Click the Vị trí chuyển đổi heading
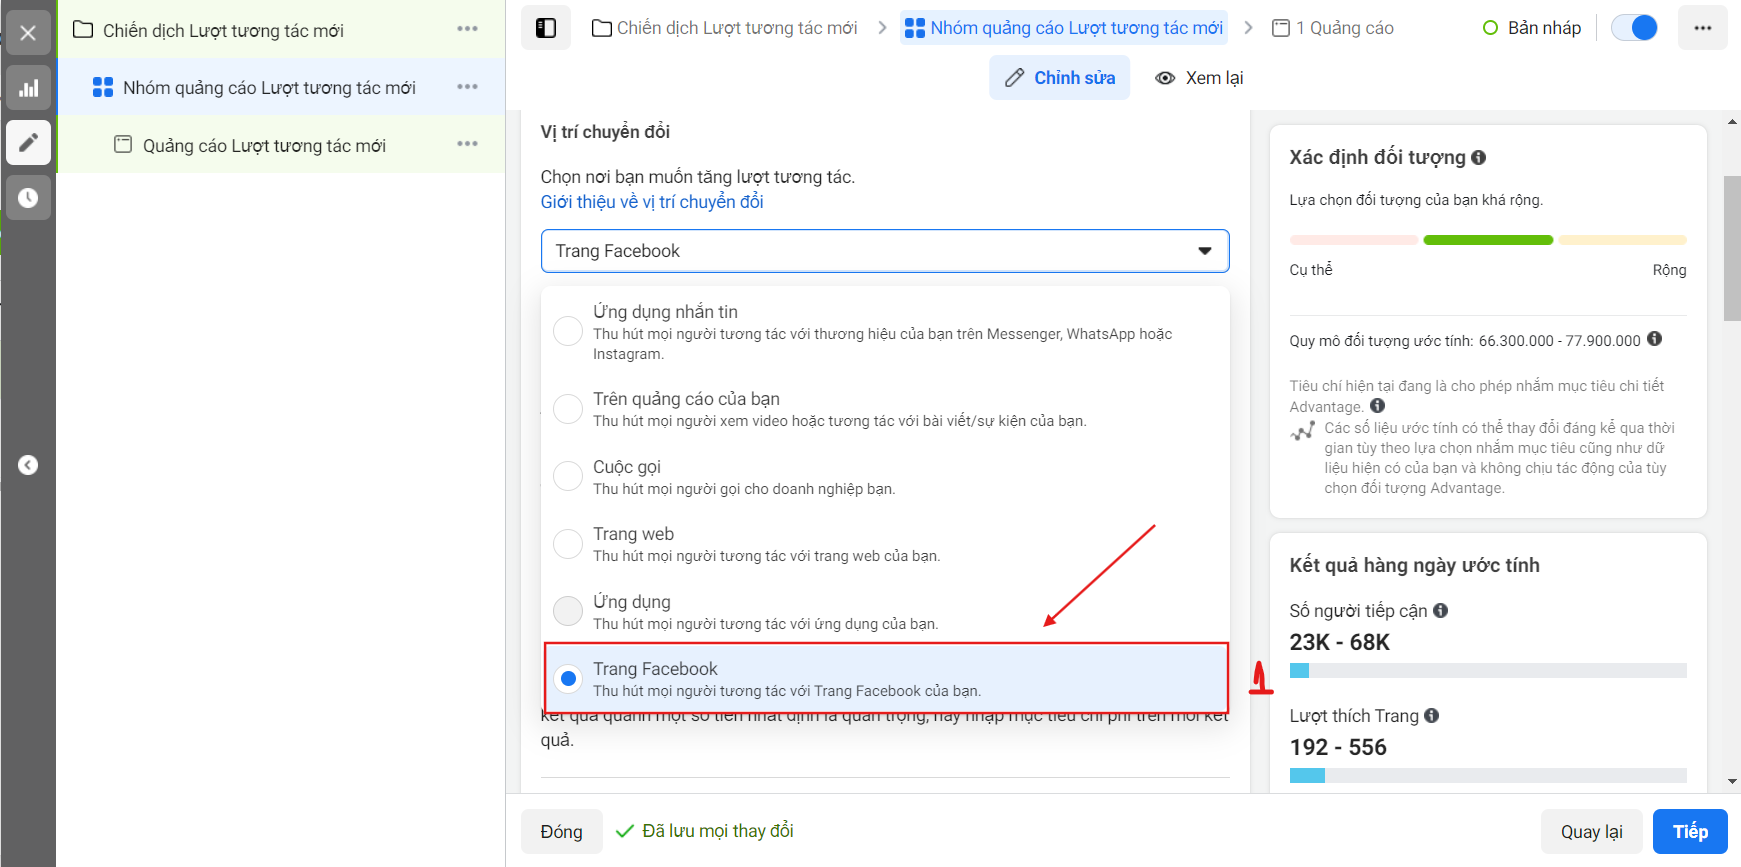This screenshot has height=867, width=1741. (605, 132)
